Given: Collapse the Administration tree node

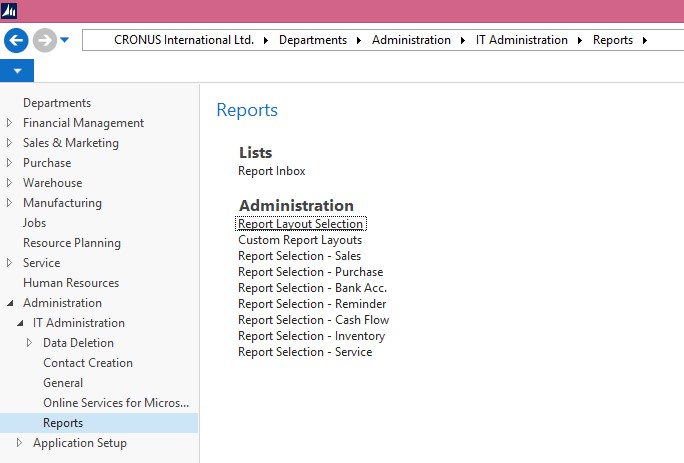Looking at the screenshot, I should point(11,303).
